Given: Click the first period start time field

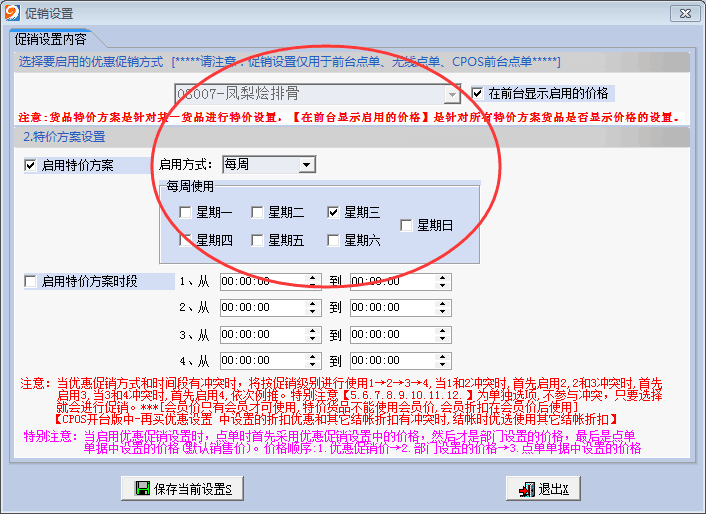Looking at the screenshot, I should (x=265, y=282).
